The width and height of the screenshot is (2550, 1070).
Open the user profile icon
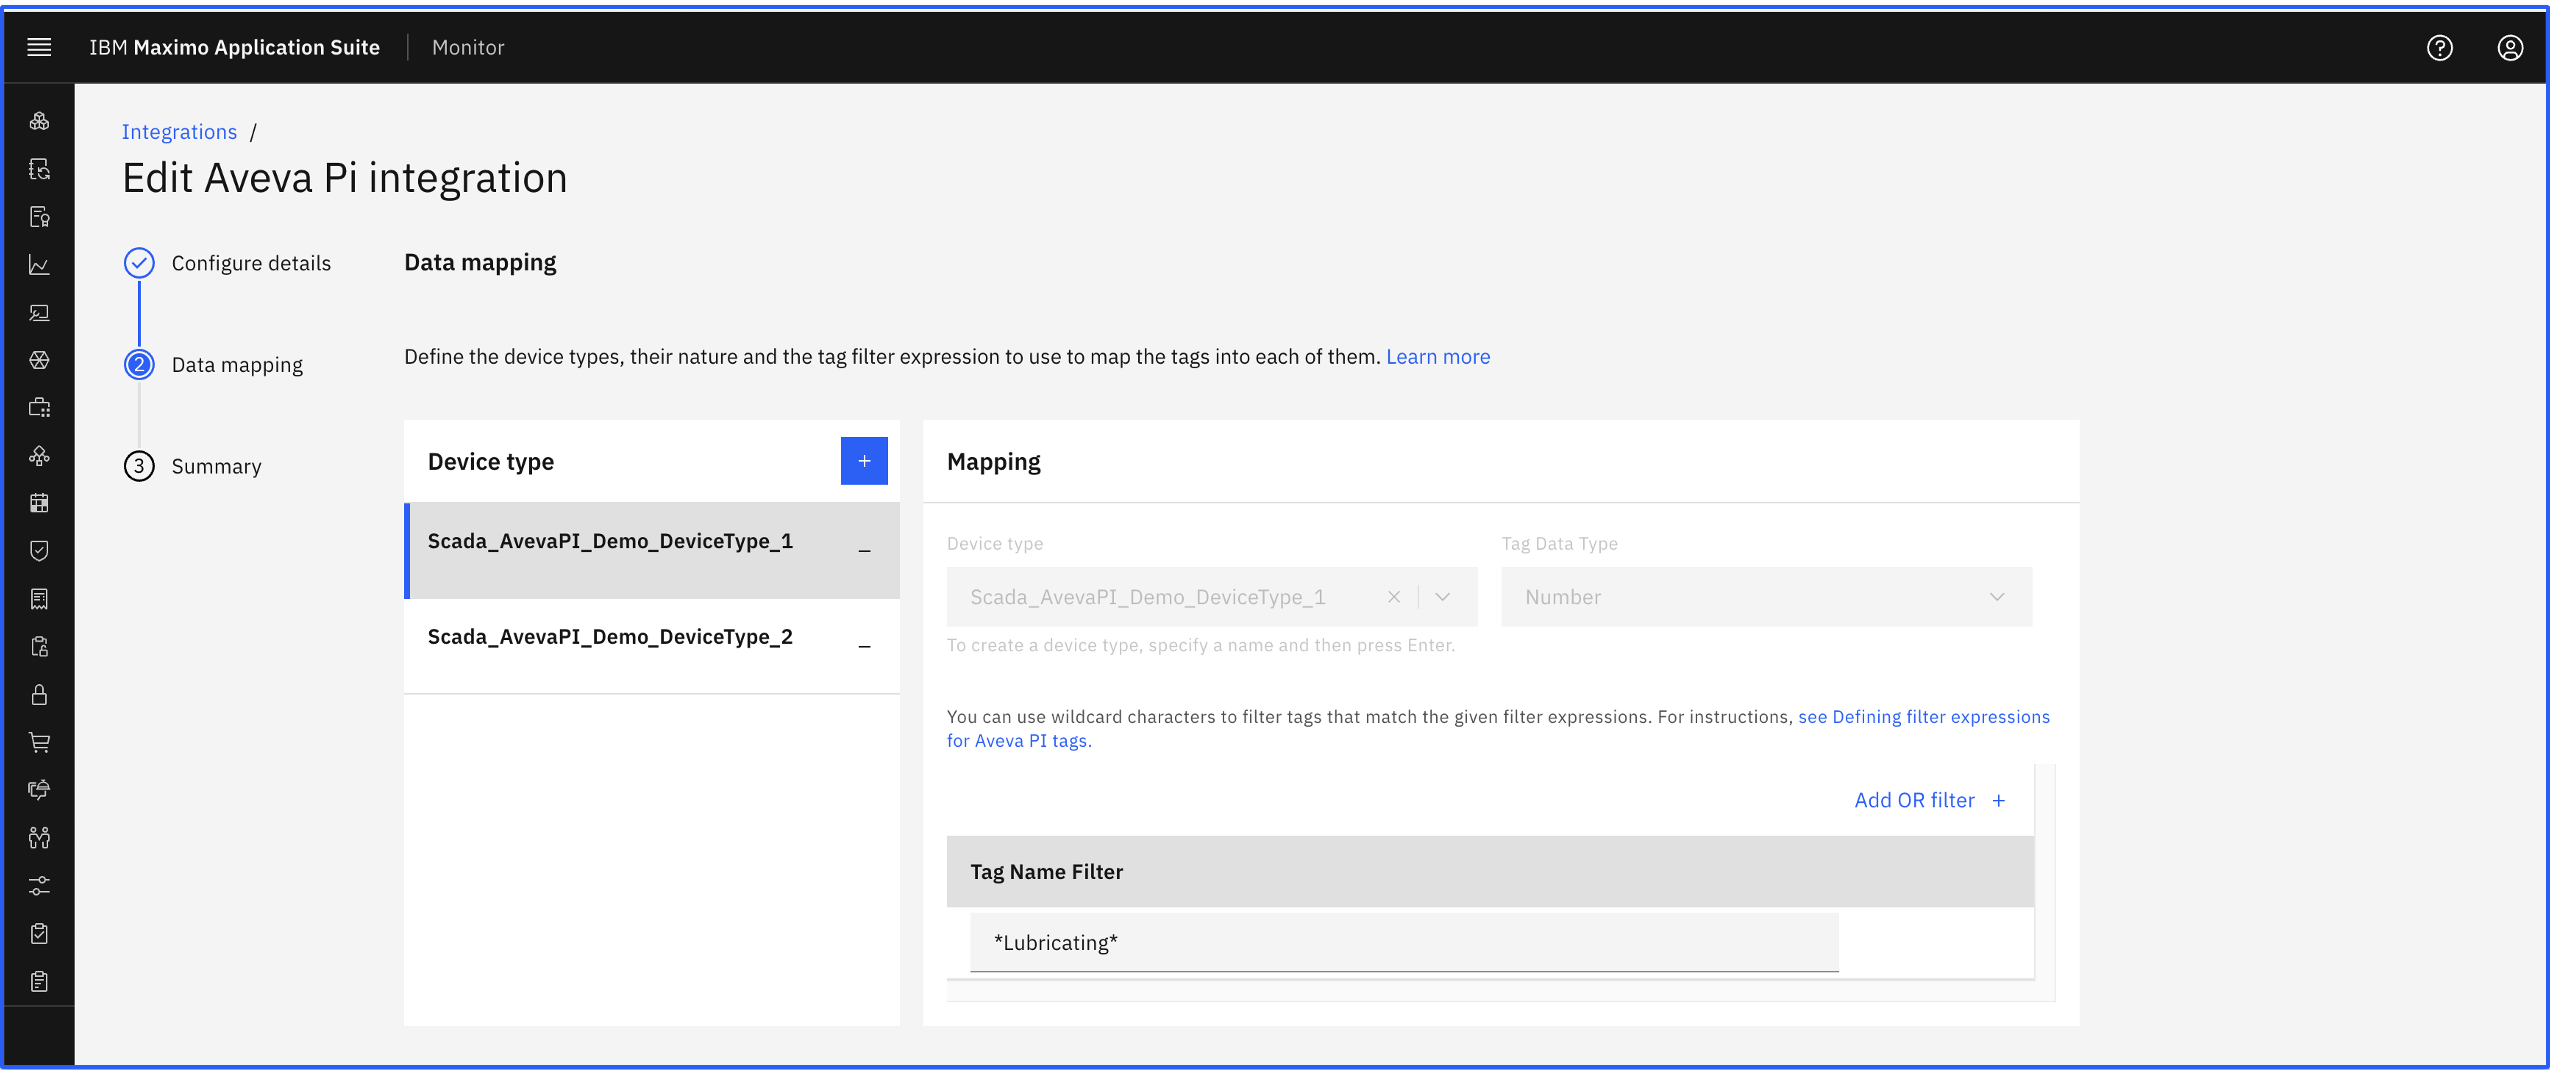(x=2510, y=47)
